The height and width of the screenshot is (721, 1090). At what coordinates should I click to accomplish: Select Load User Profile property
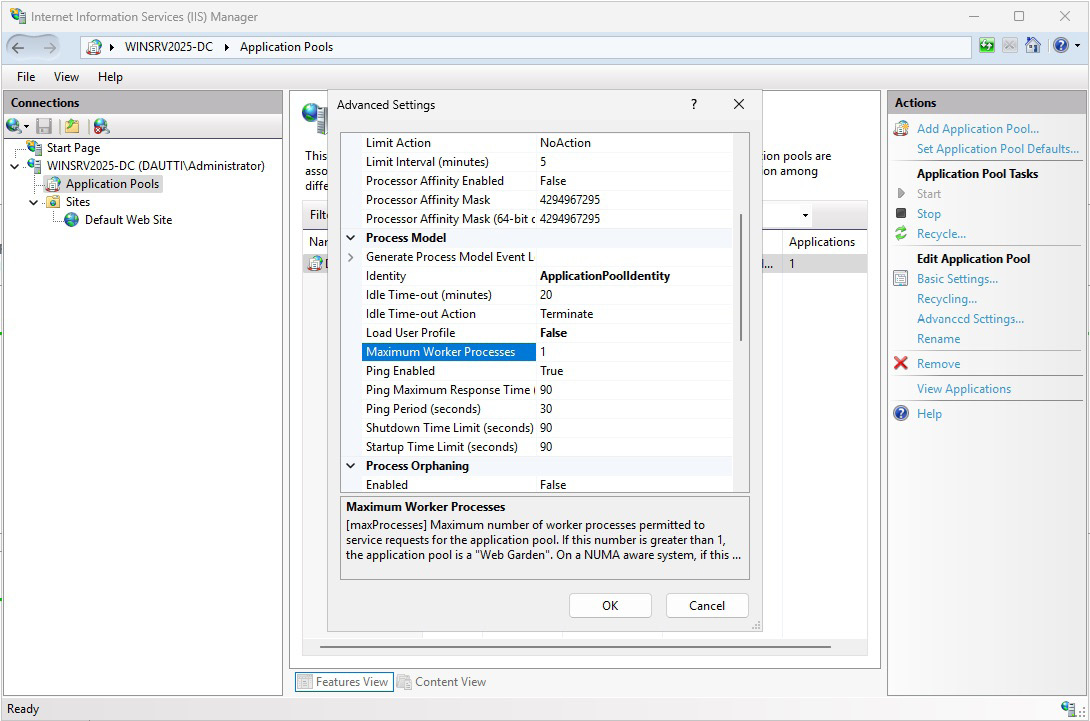coord(546,333)
